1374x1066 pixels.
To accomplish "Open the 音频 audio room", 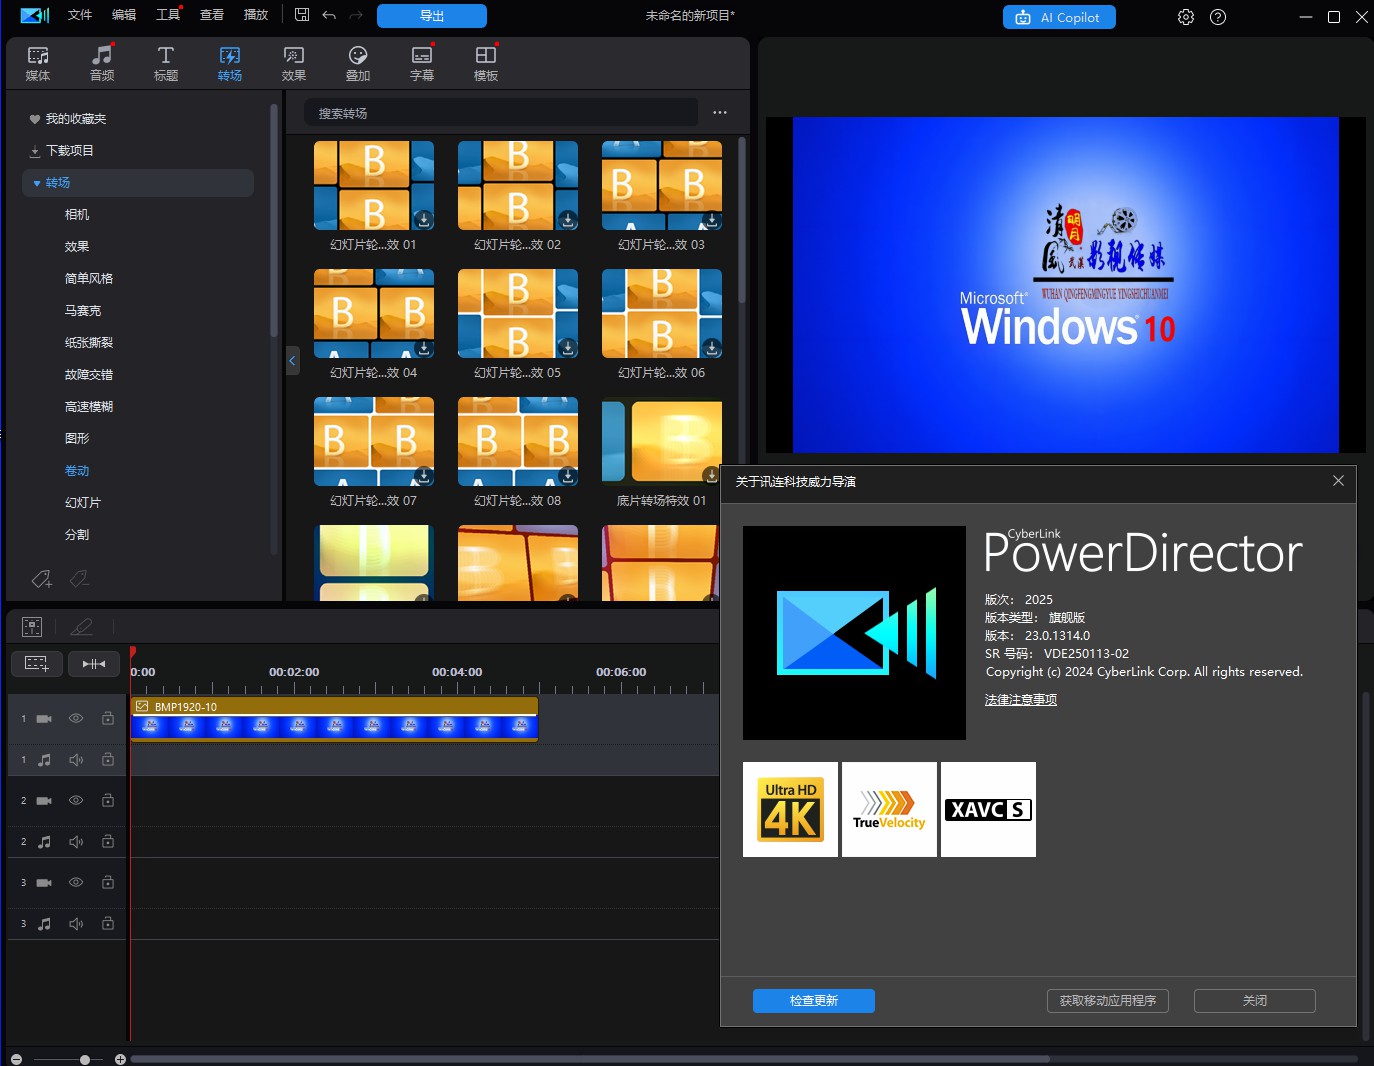I will click(x=102, y=63).
